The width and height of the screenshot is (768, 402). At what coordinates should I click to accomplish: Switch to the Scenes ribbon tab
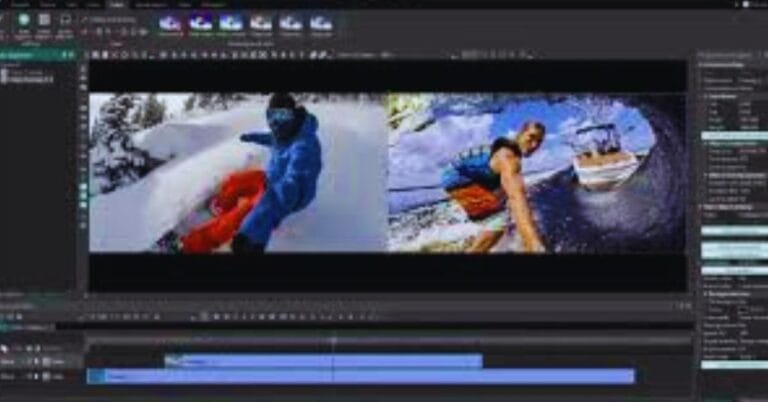(x=48, y=4)
